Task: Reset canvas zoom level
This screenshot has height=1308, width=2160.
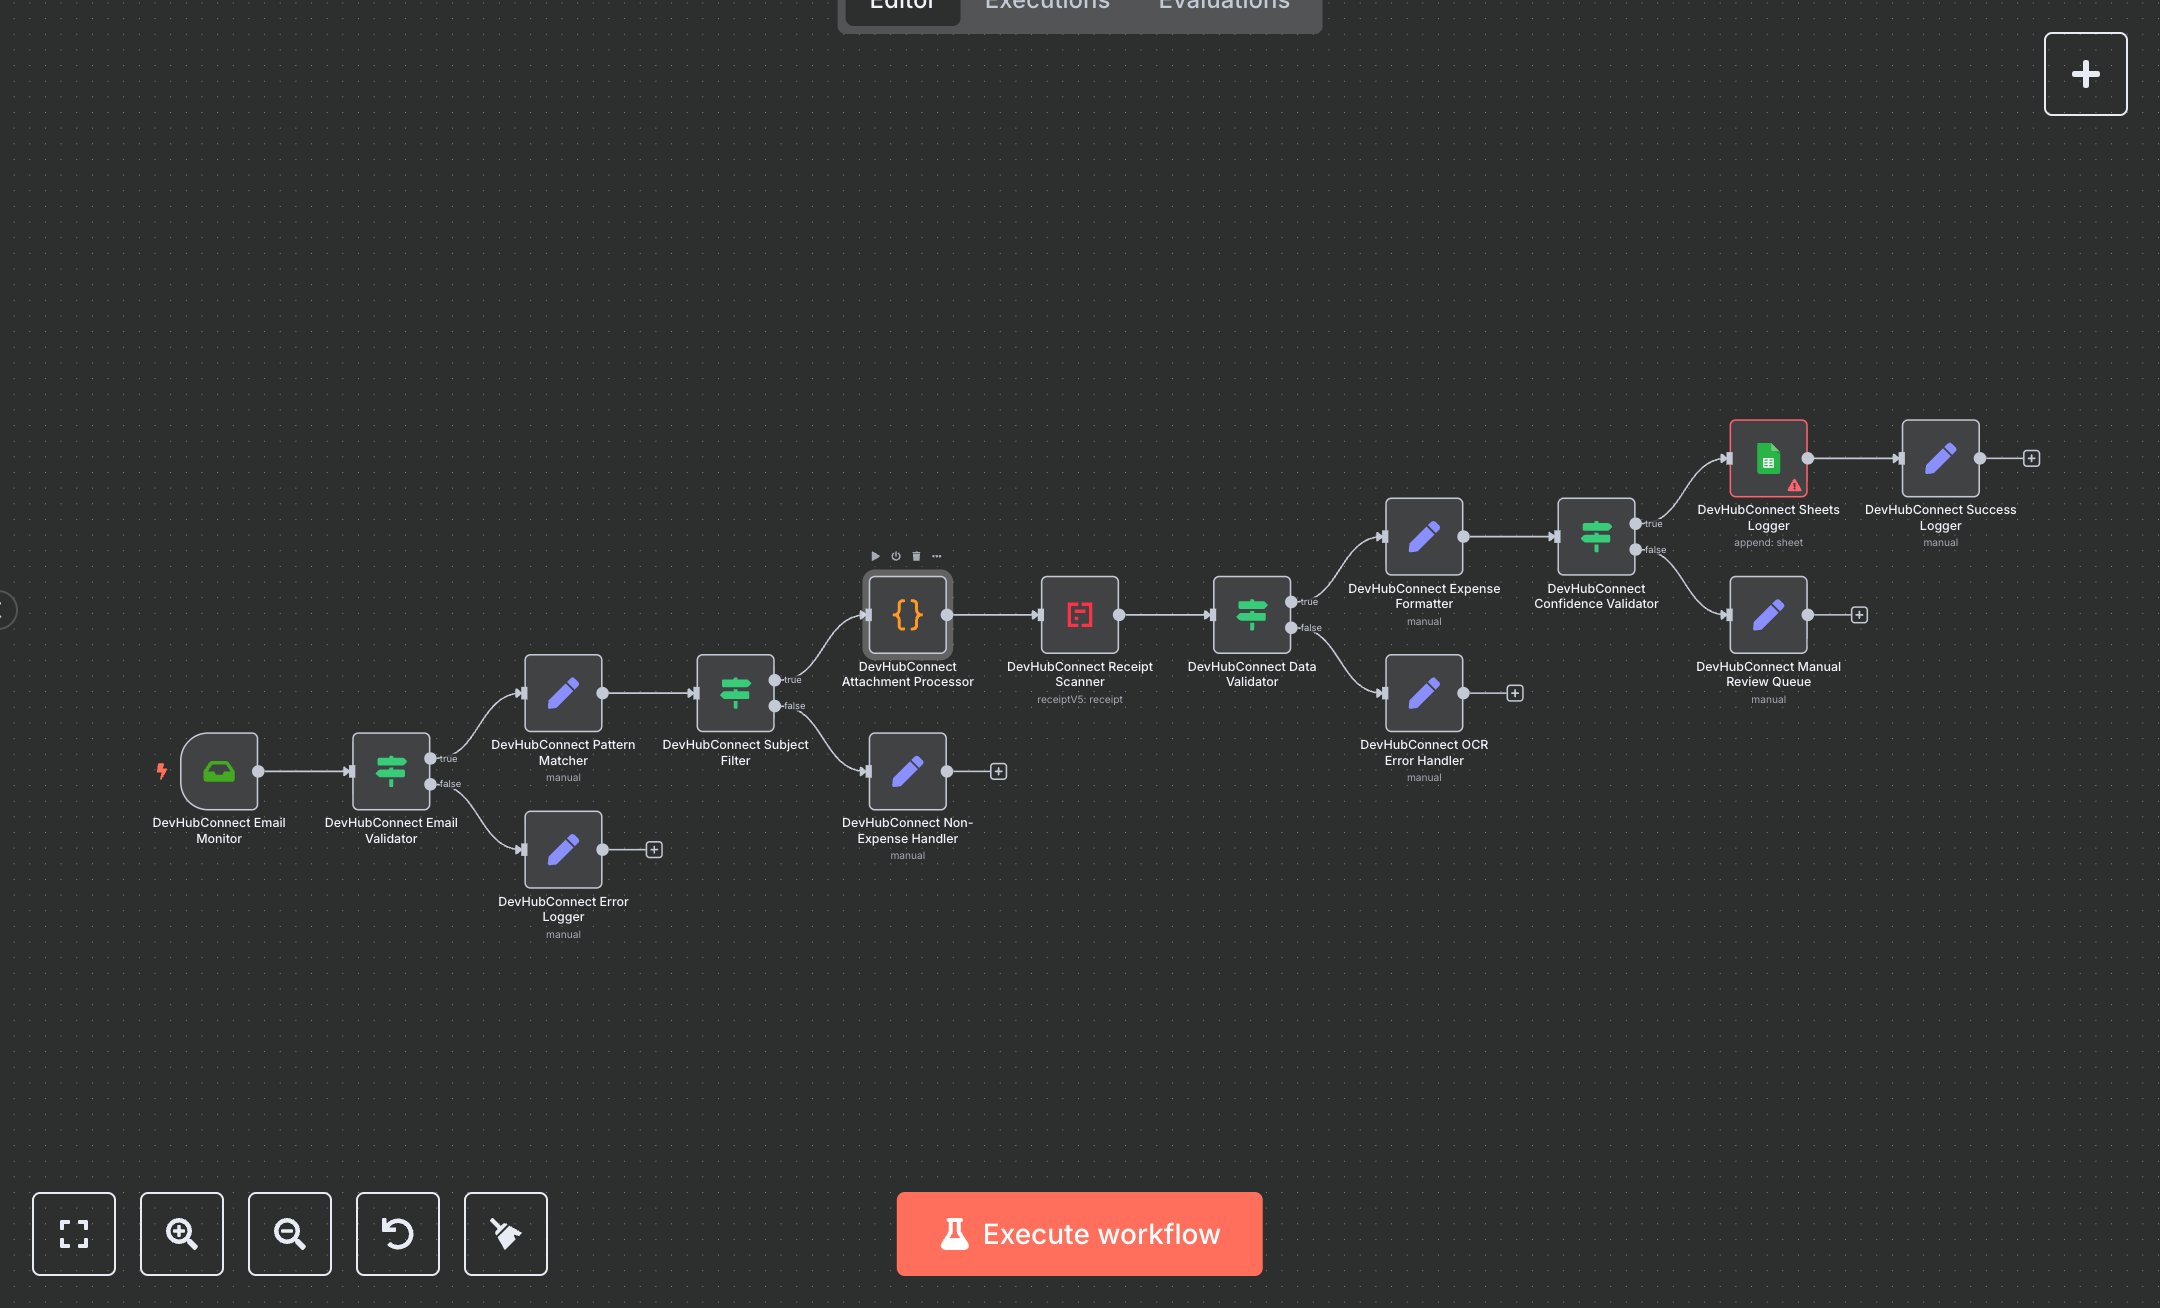Action: tap(398, 1233)
